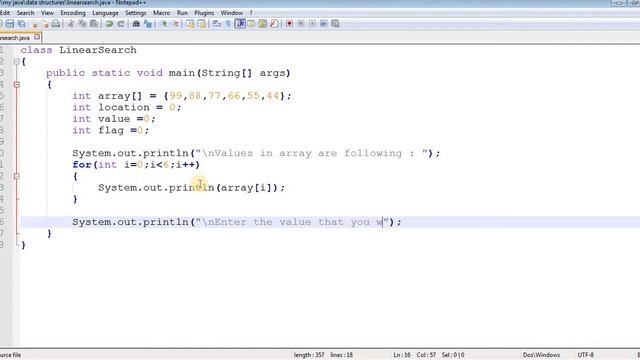Toggle the Word Wrap toolbar icon
Viewport: 640px width, 360px height.
click(x=217, y=24)
